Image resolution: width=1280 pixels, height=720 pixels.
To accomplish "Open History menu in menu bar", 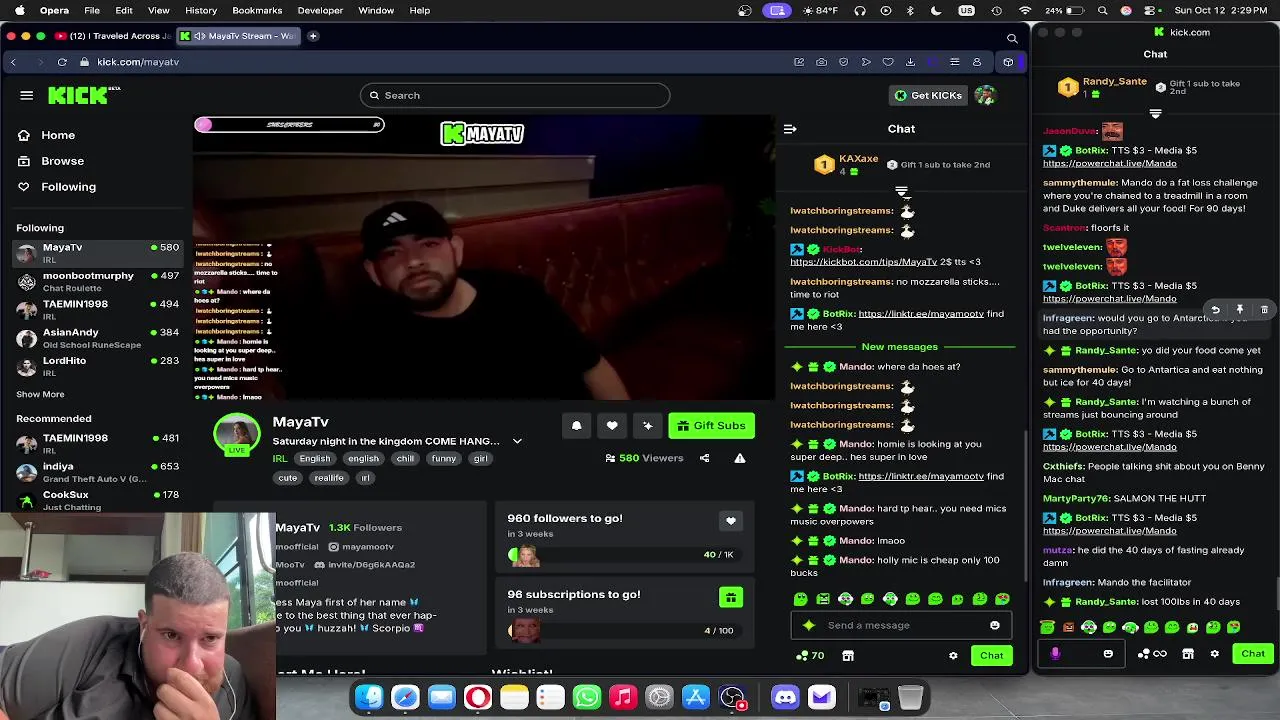I will [201, 10].
